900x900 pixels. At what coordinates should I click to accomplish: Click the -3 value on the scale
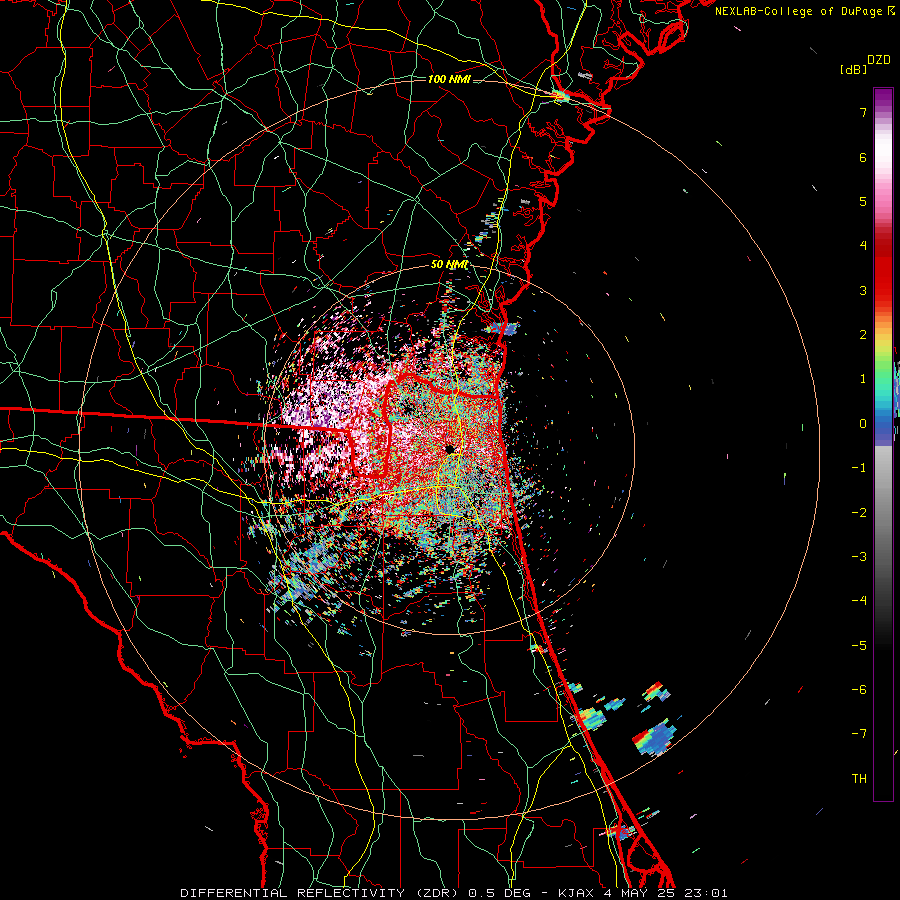[x=859, y=556]
